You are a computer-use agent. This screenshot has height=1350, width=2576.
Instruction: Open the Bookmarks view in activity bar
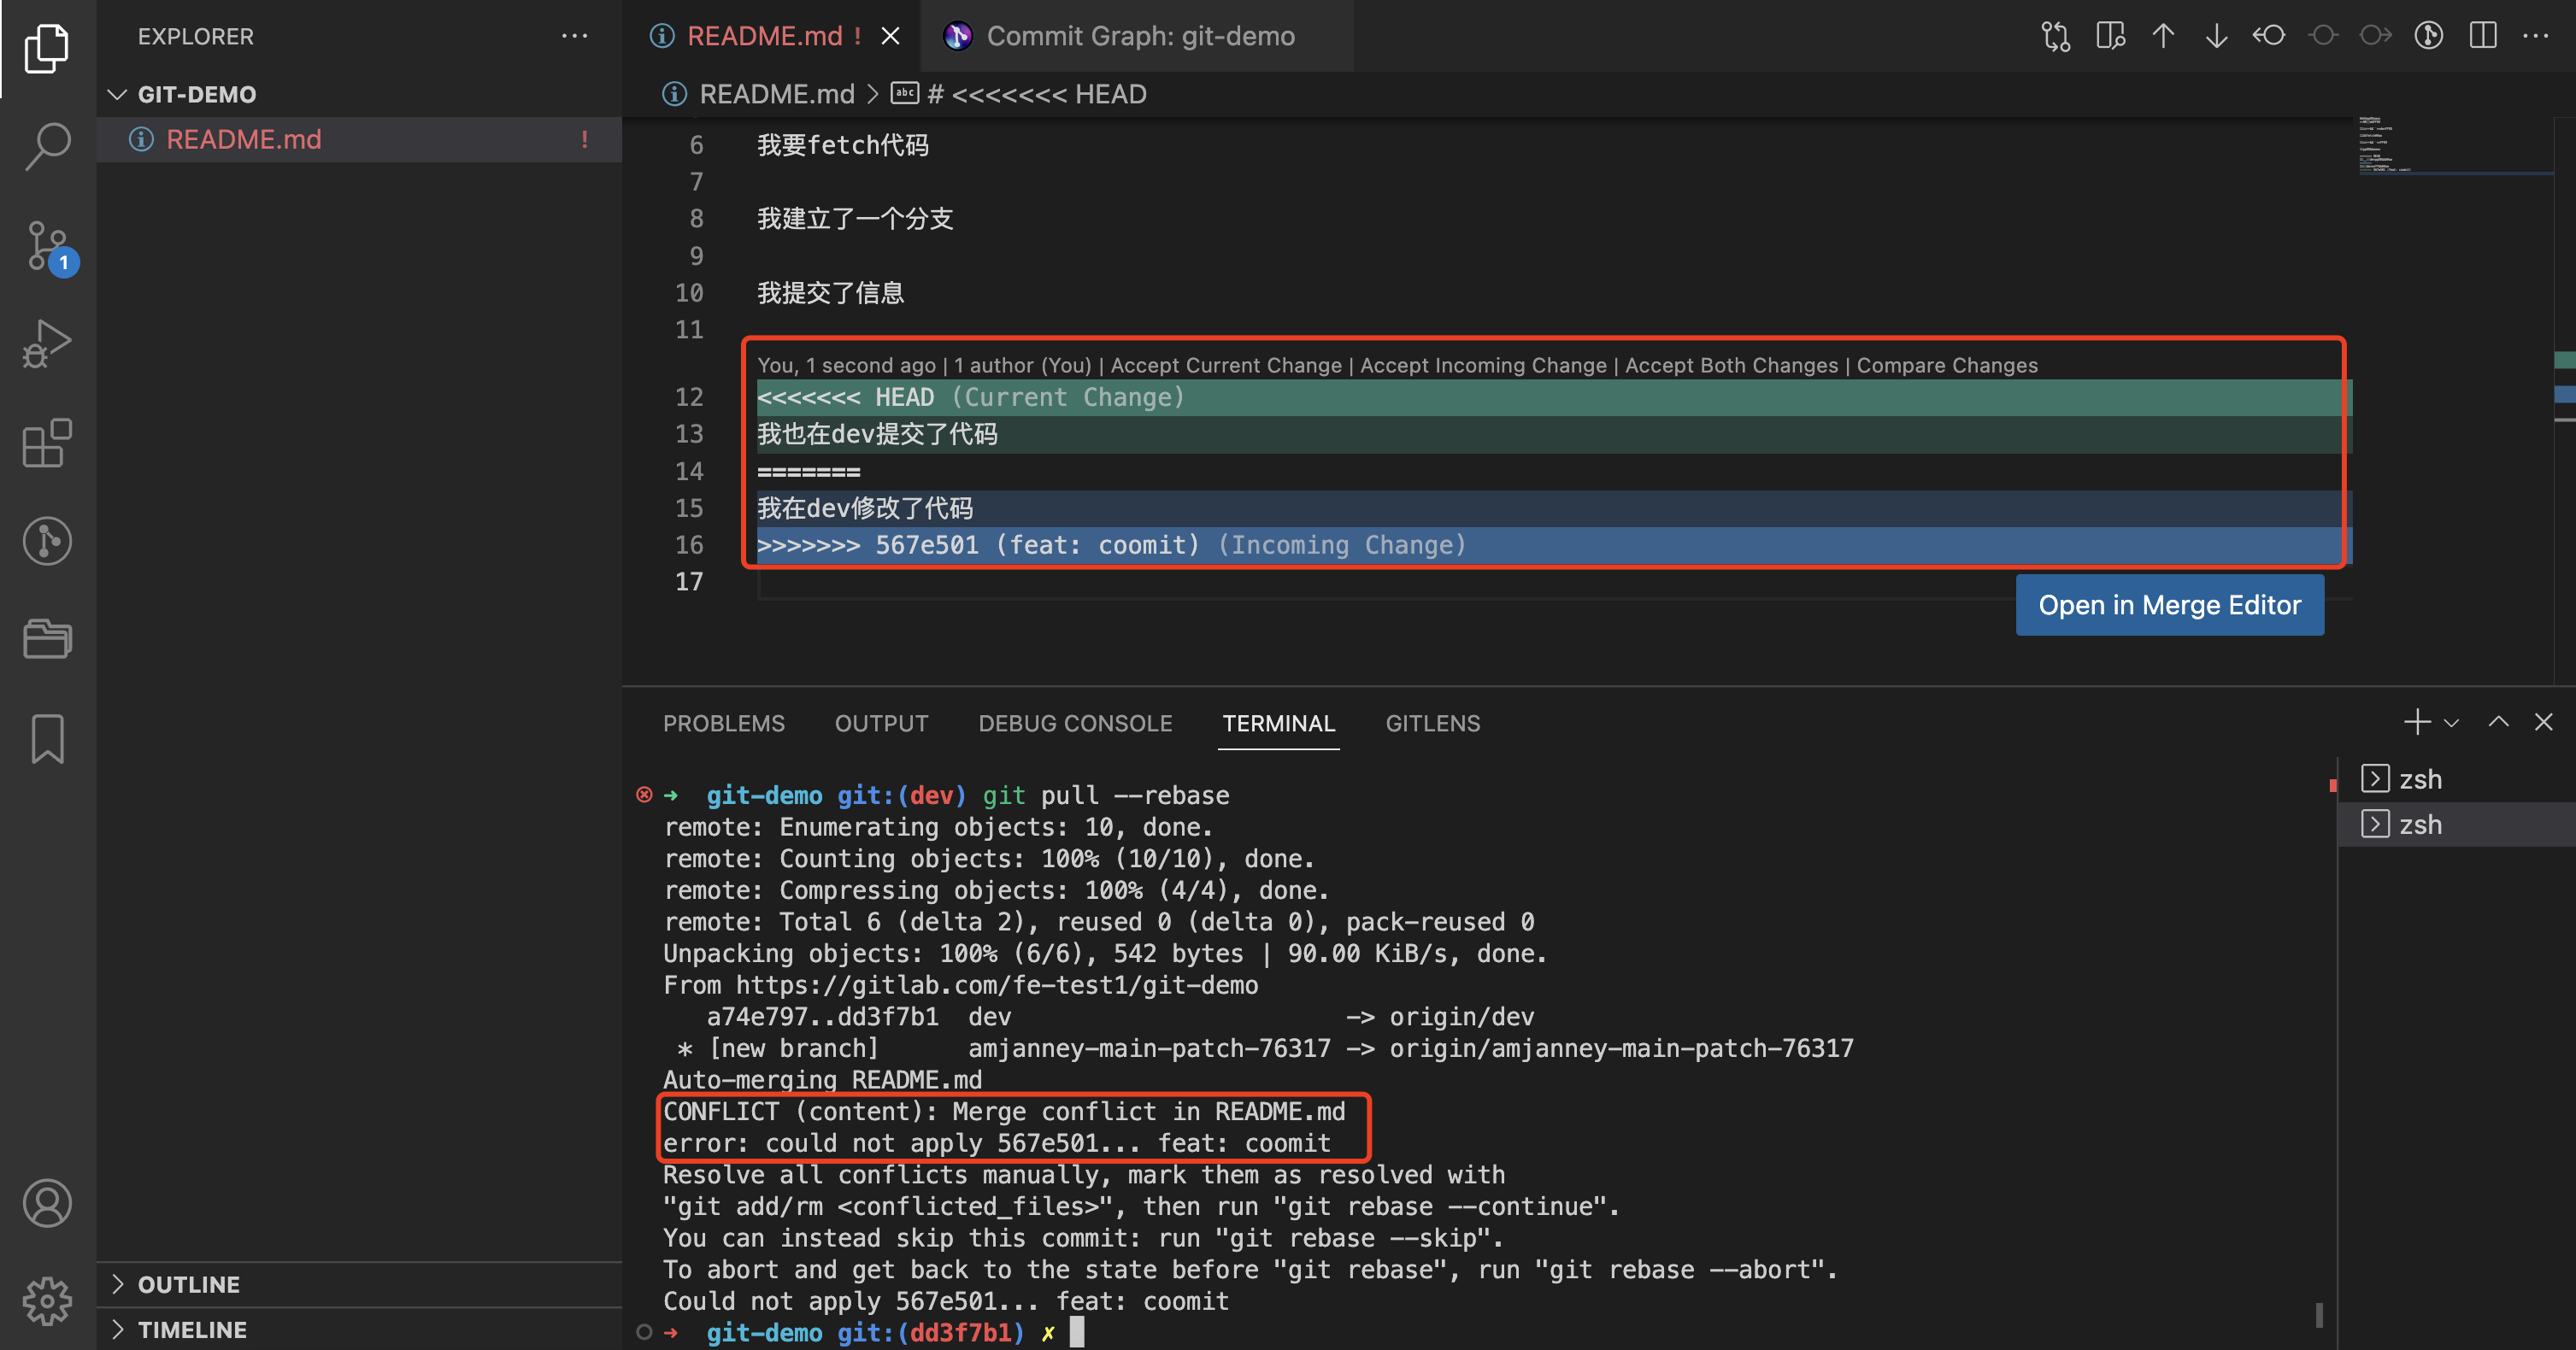47,738
